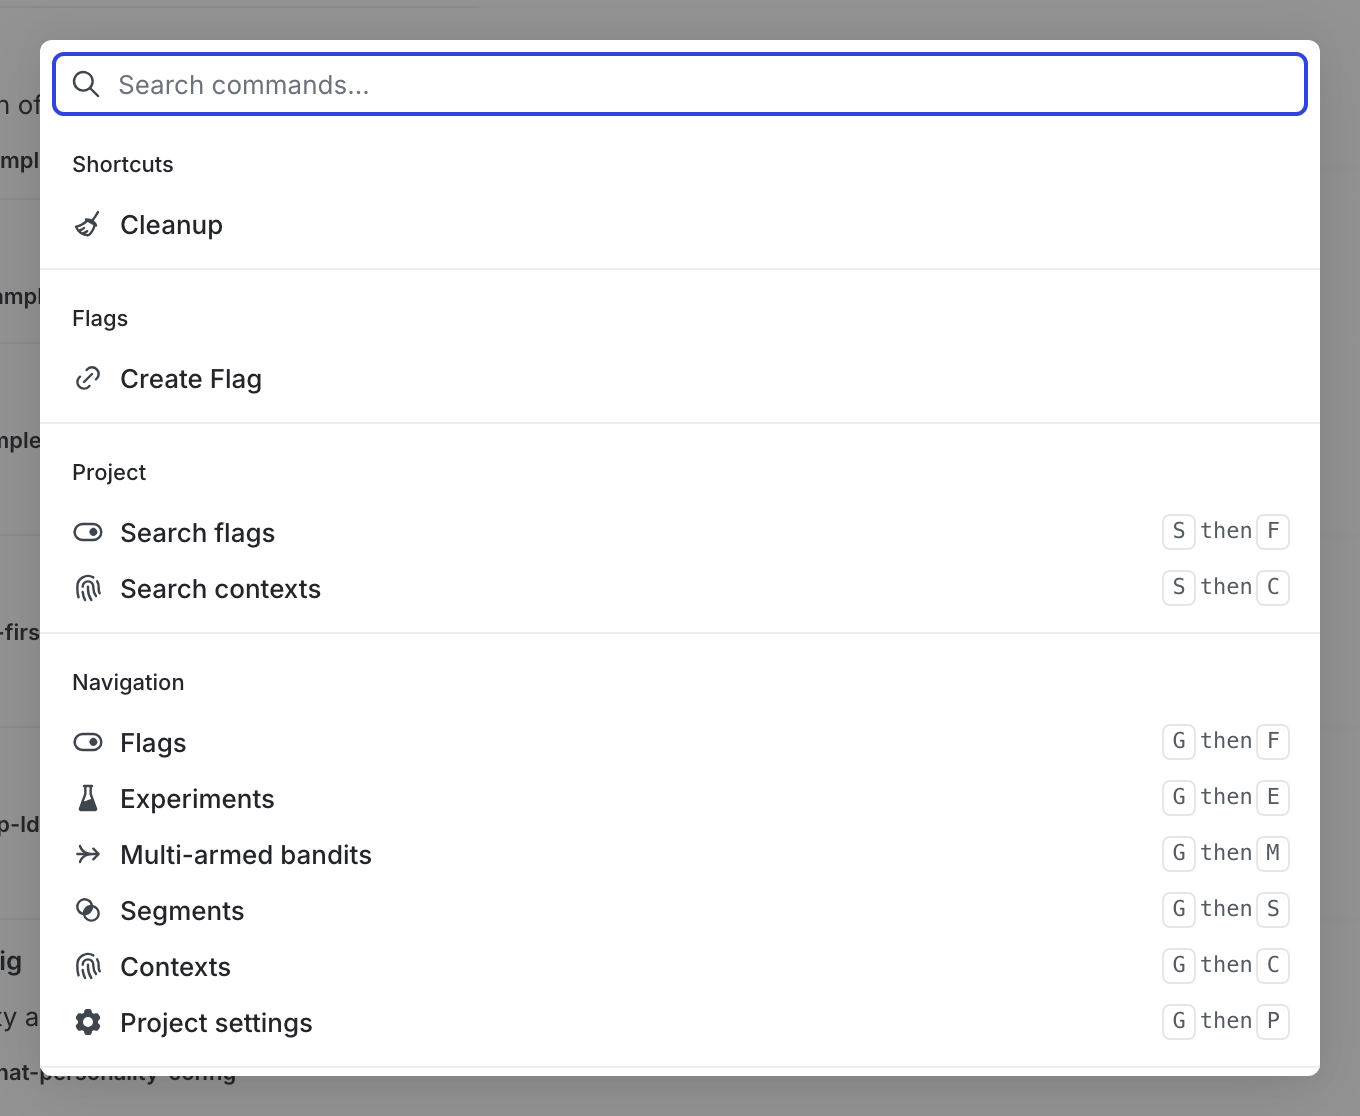Click the fingerprint icon in Navigation Contexts row
The height and width of the screenshot is (1116, 1360).
88,967
